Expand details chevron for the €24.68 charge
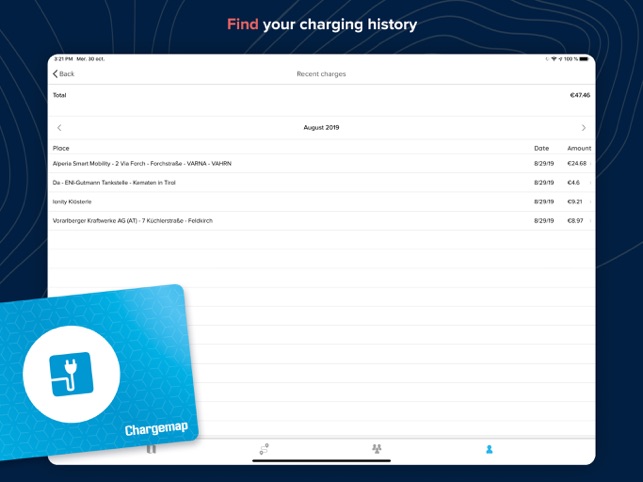 (x=591, y=164)
